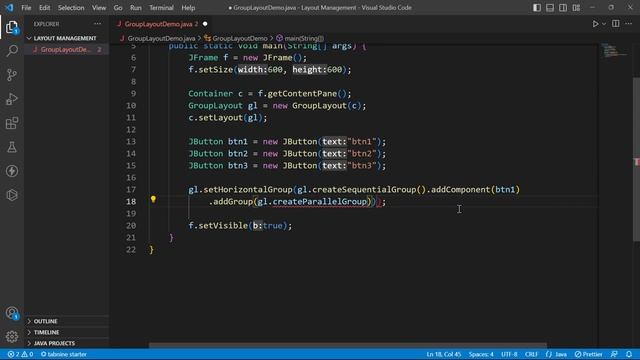Open the Manage gear settings
The image size is (640, 360).
coord(12,337)
